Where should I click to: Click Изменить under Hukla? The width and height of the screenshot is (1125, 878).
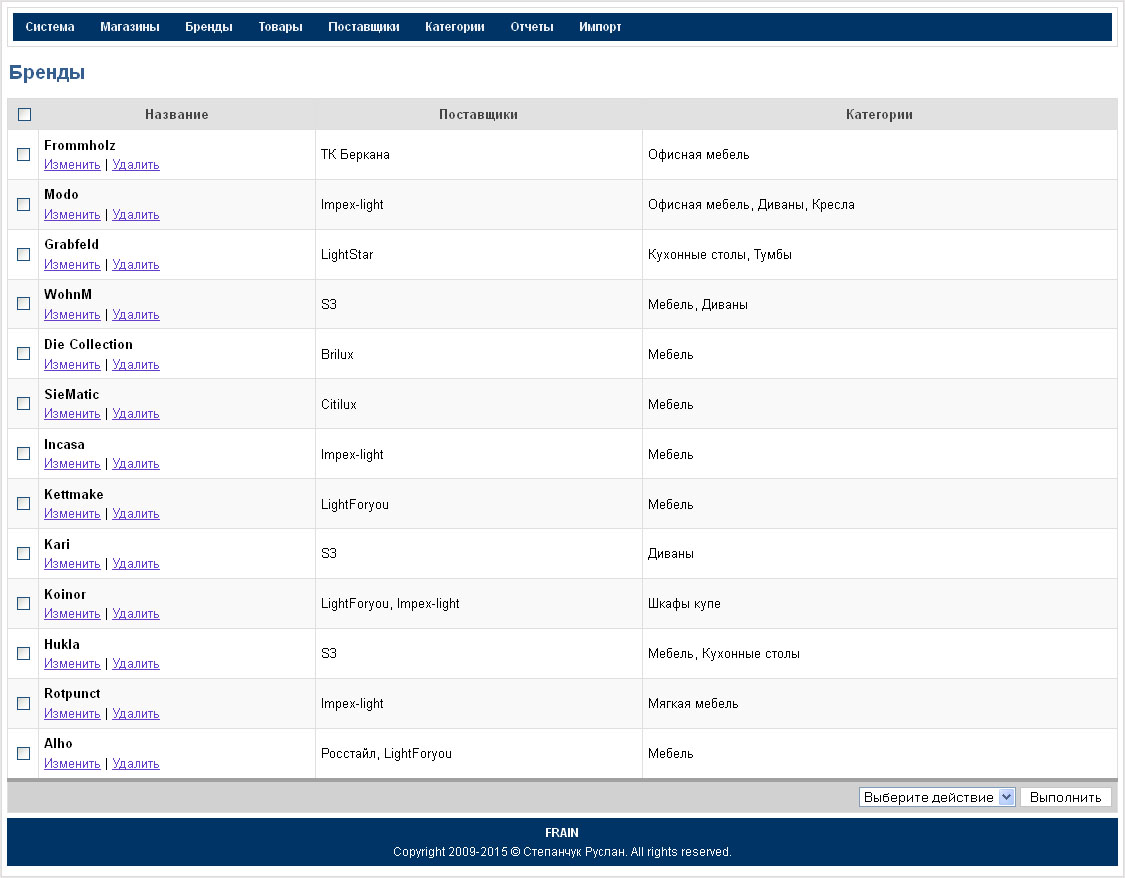[72, 664]
